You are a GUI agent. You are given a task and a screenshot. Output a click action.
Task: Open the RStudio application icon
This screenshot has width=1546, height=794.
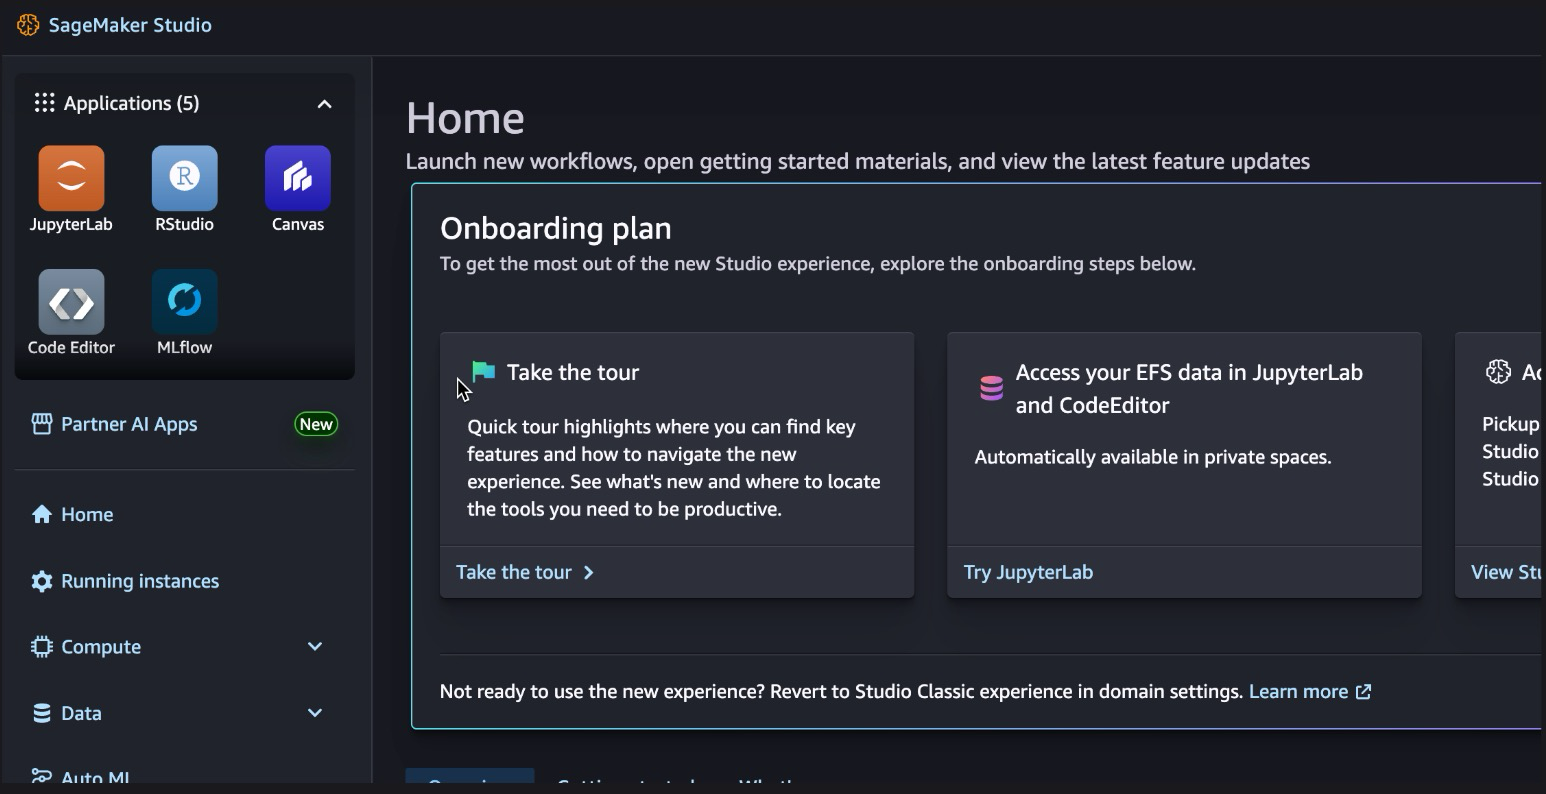184,178
